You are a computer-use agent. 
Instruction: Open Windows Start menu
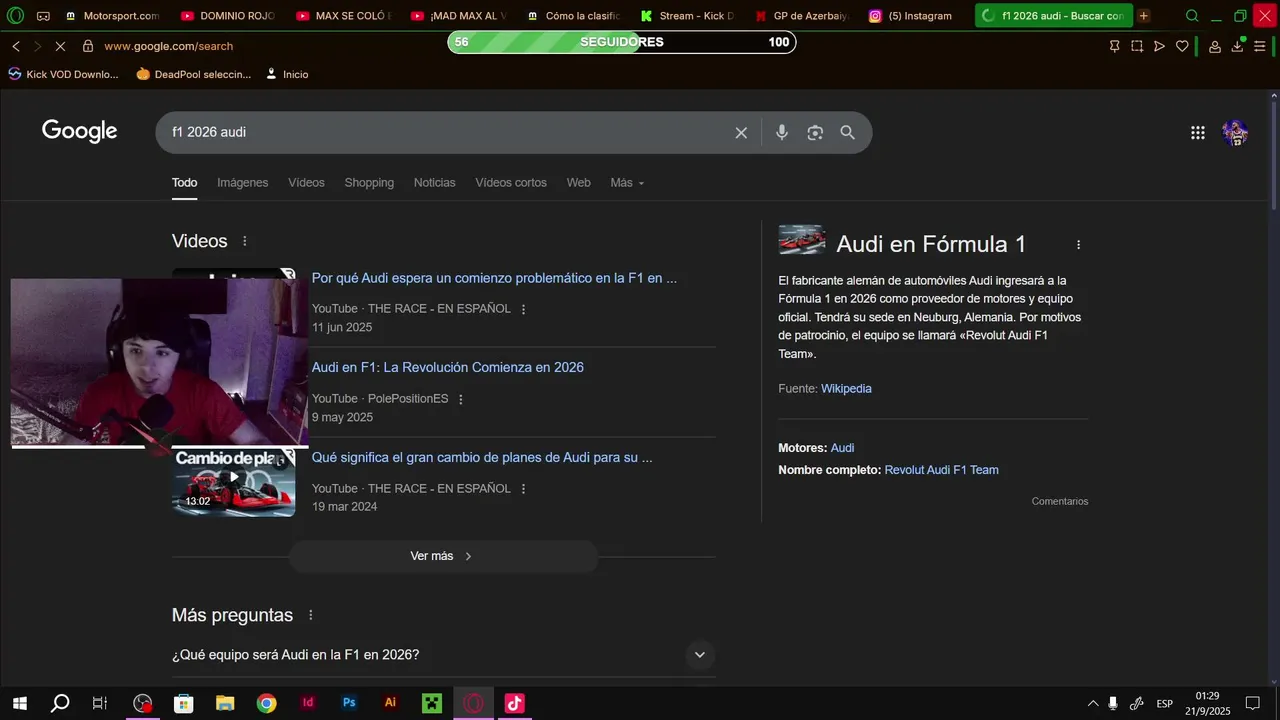[19, 703]
